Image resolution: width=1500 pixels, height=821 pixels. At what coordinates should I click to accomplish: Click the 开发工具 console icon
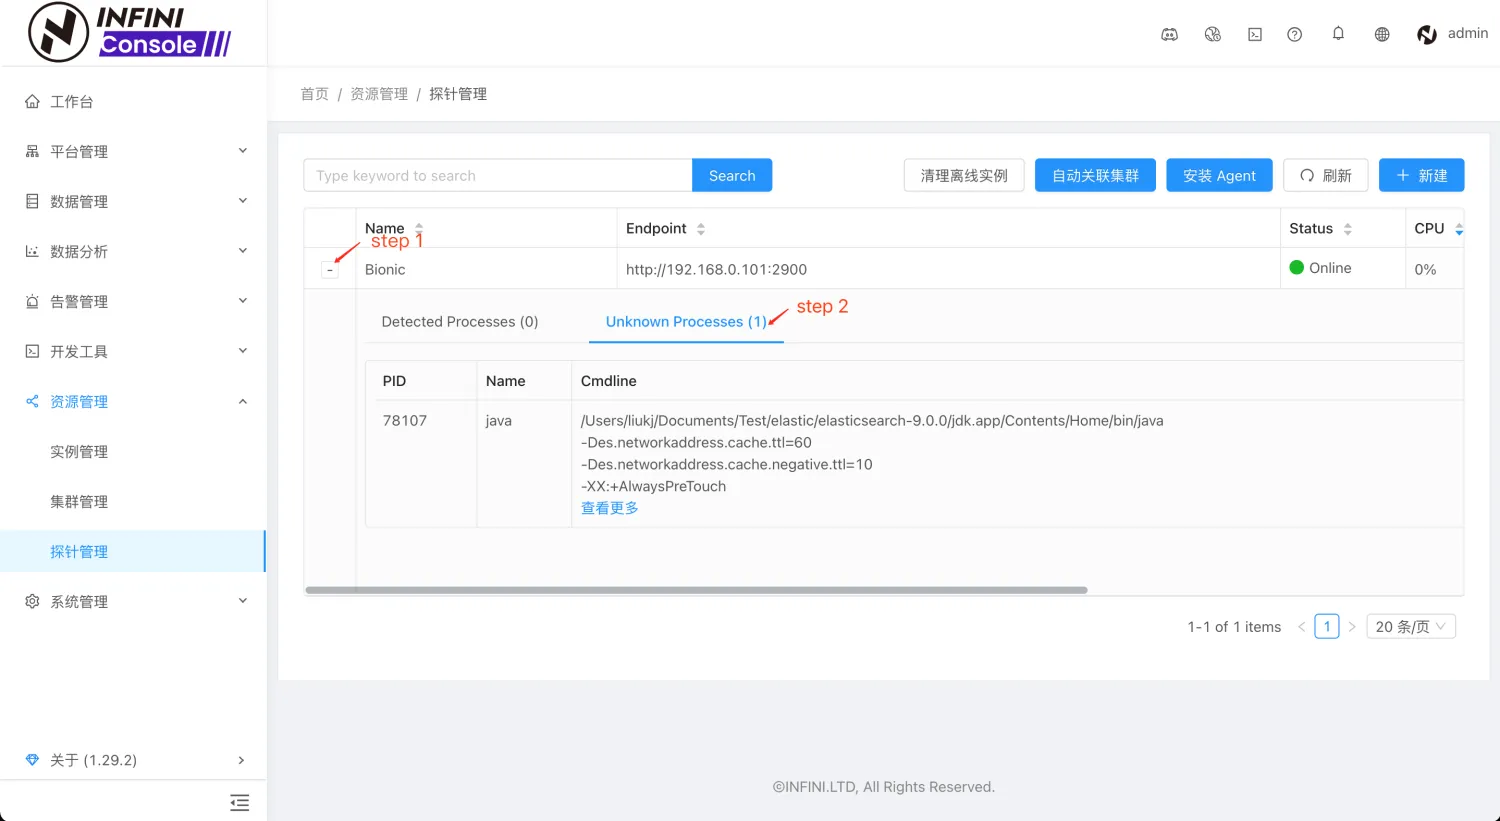pyautogui.click(x=32, y=351)
